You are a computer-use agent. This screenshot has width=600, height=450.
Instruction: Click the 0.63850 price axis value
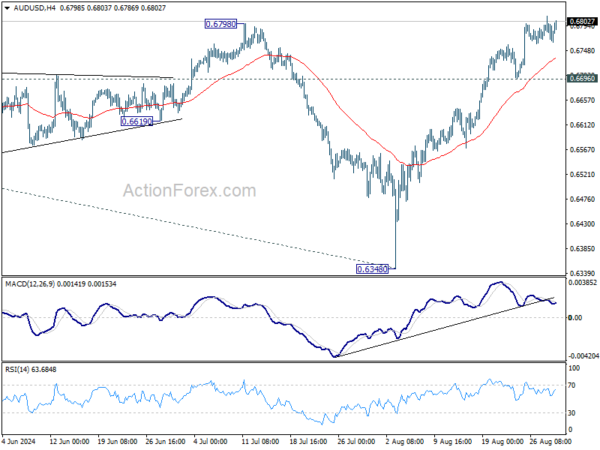582,249
